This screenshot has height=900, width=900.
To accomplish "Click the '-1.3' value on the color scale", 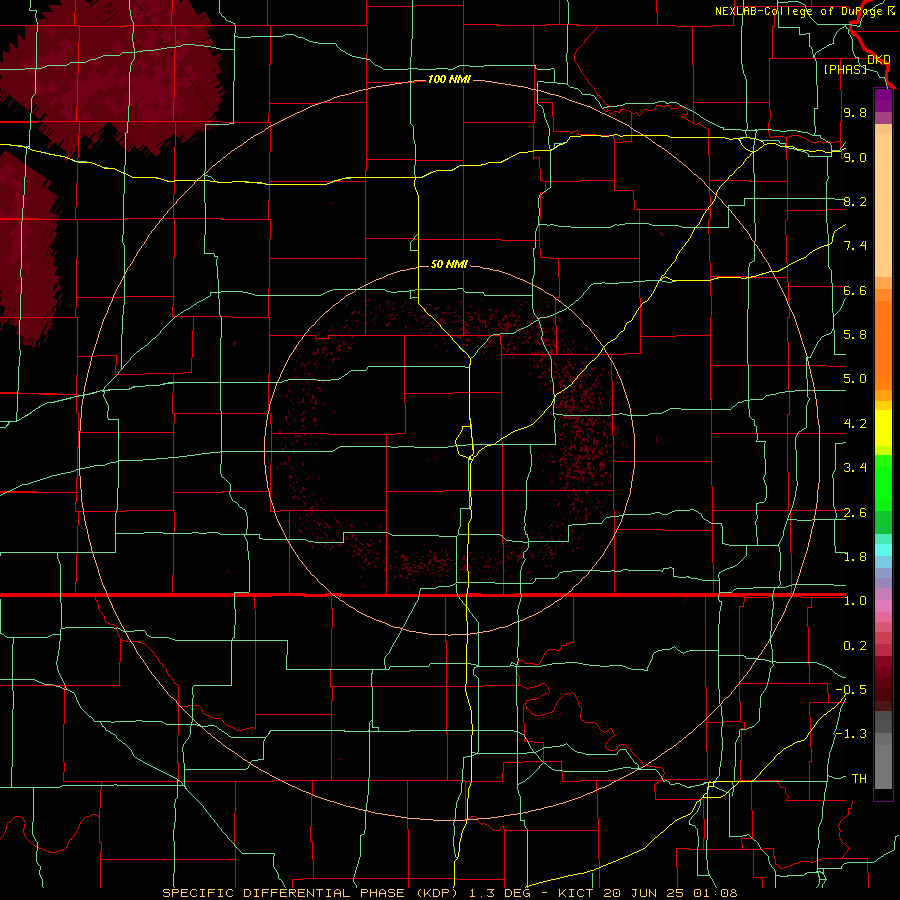I will point(851,734).
